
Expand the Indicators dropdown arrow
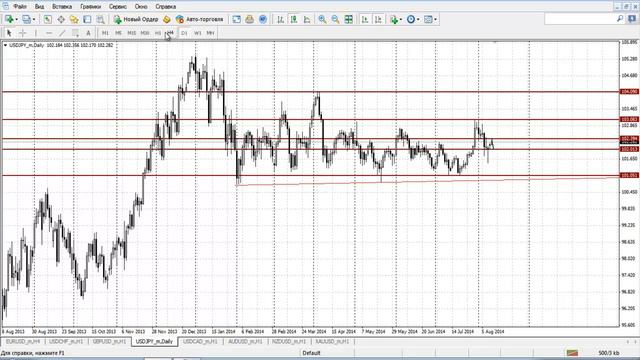tap(401, 19)
